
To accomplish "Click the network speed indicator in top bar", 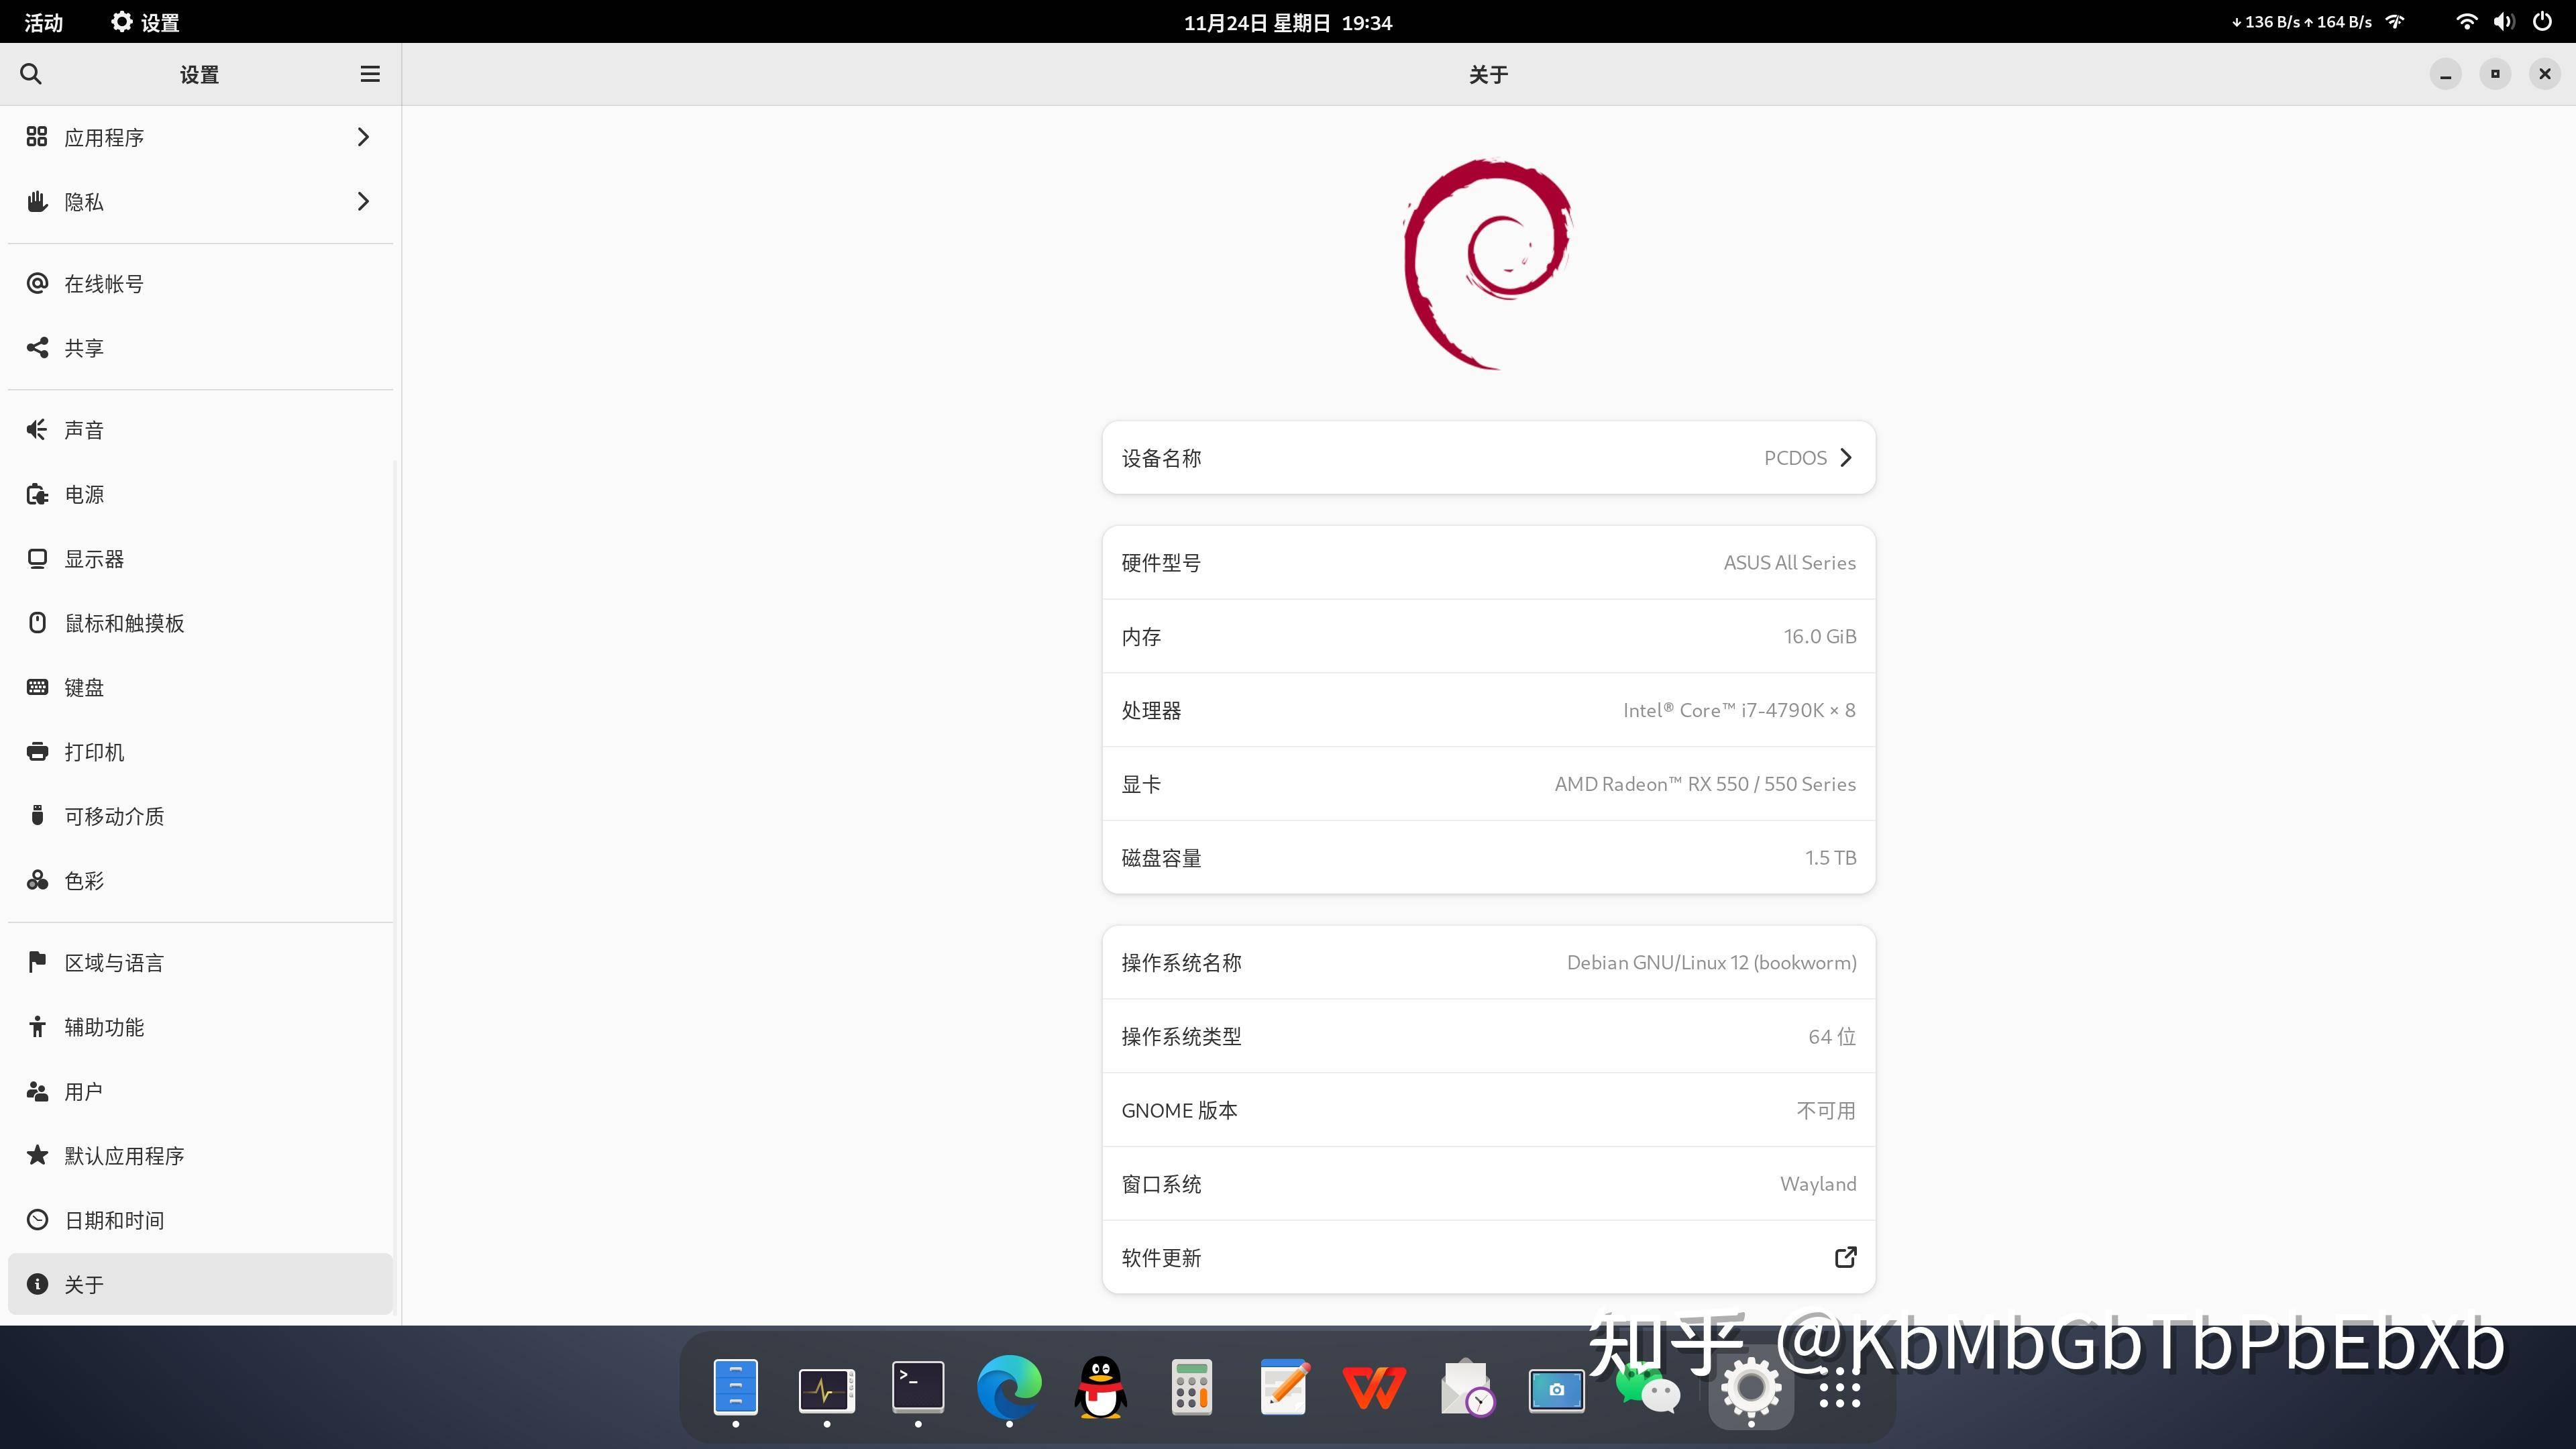I will click(2301, 22).
